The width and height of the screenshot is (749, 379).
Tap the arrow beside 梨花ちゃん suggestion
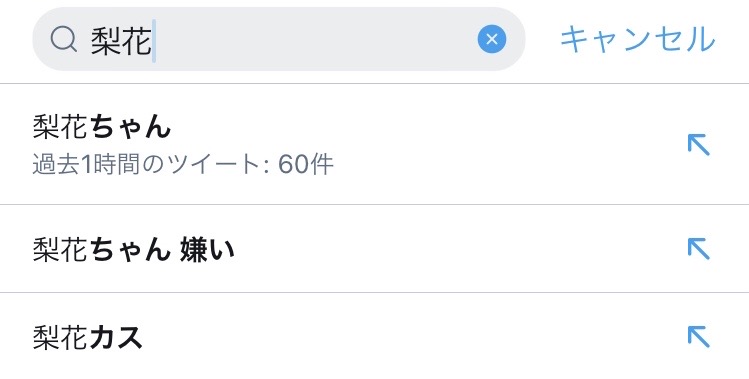coord(698,144)
